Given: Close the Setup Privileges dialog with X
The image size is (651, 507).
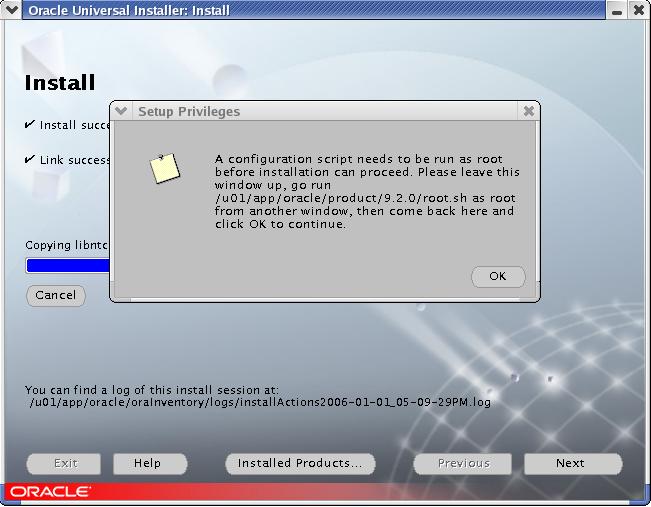Looking at the screenshot, I should coord(529,111).
